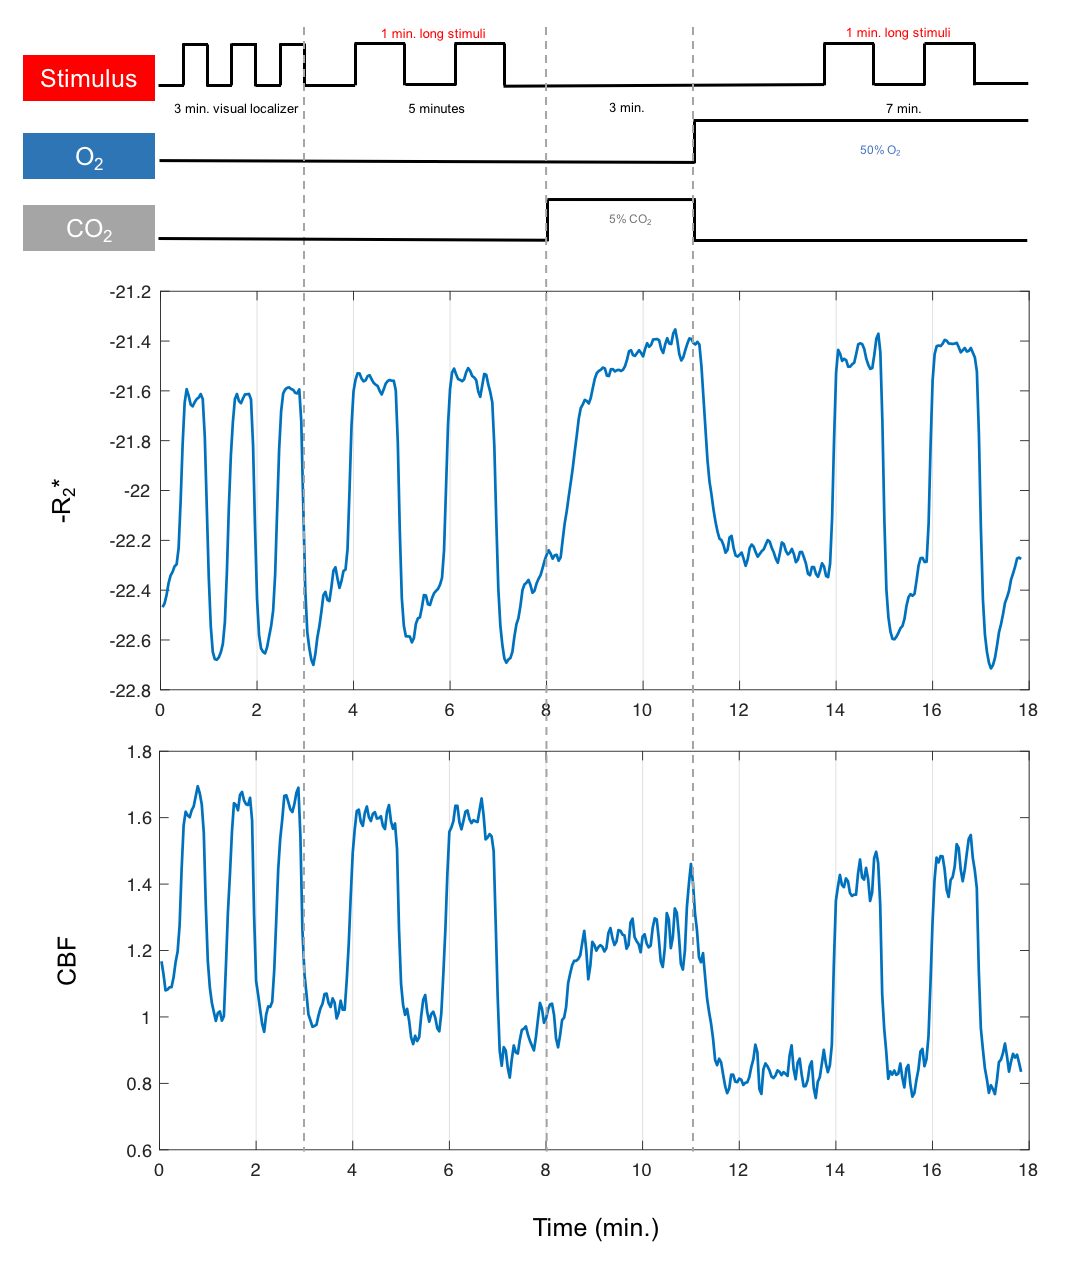This screenshot has height=1267, width=1071.
Task: Click the red Stimulus label box
Action: pyautogui.click(x=89, y=78)
